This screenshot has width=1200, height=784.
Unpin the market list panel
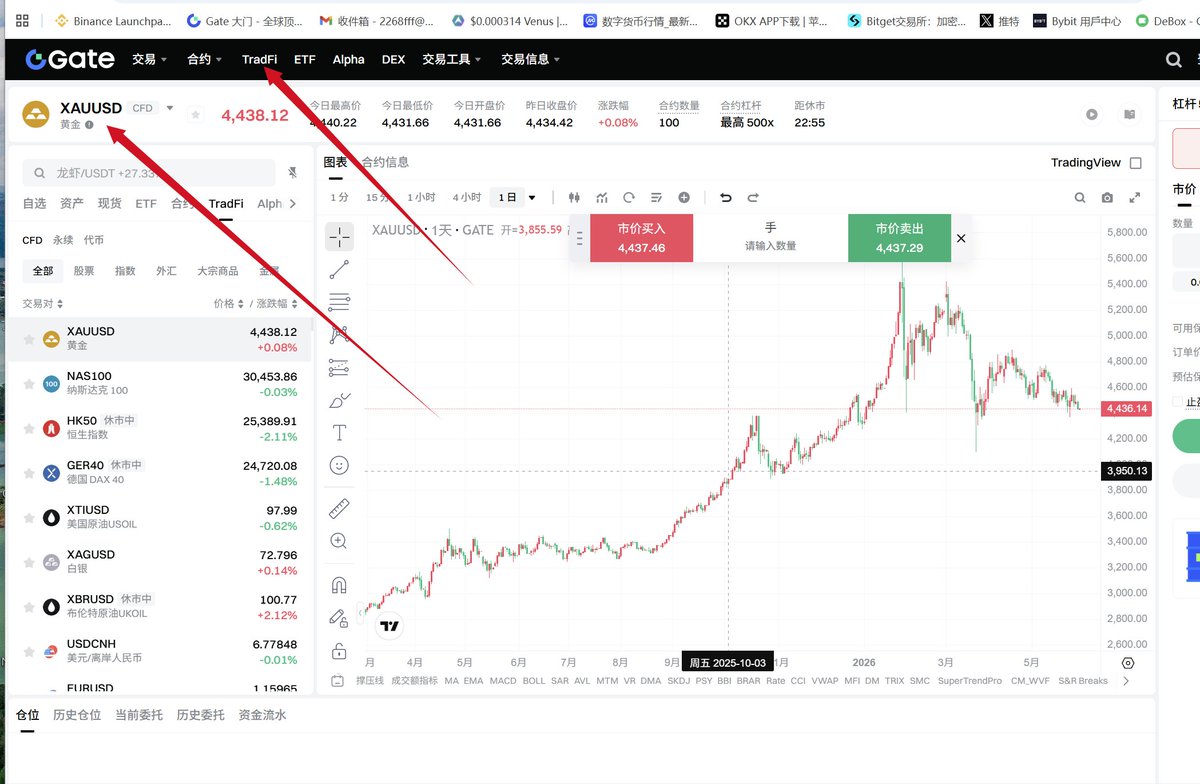[x=292, y=173]
